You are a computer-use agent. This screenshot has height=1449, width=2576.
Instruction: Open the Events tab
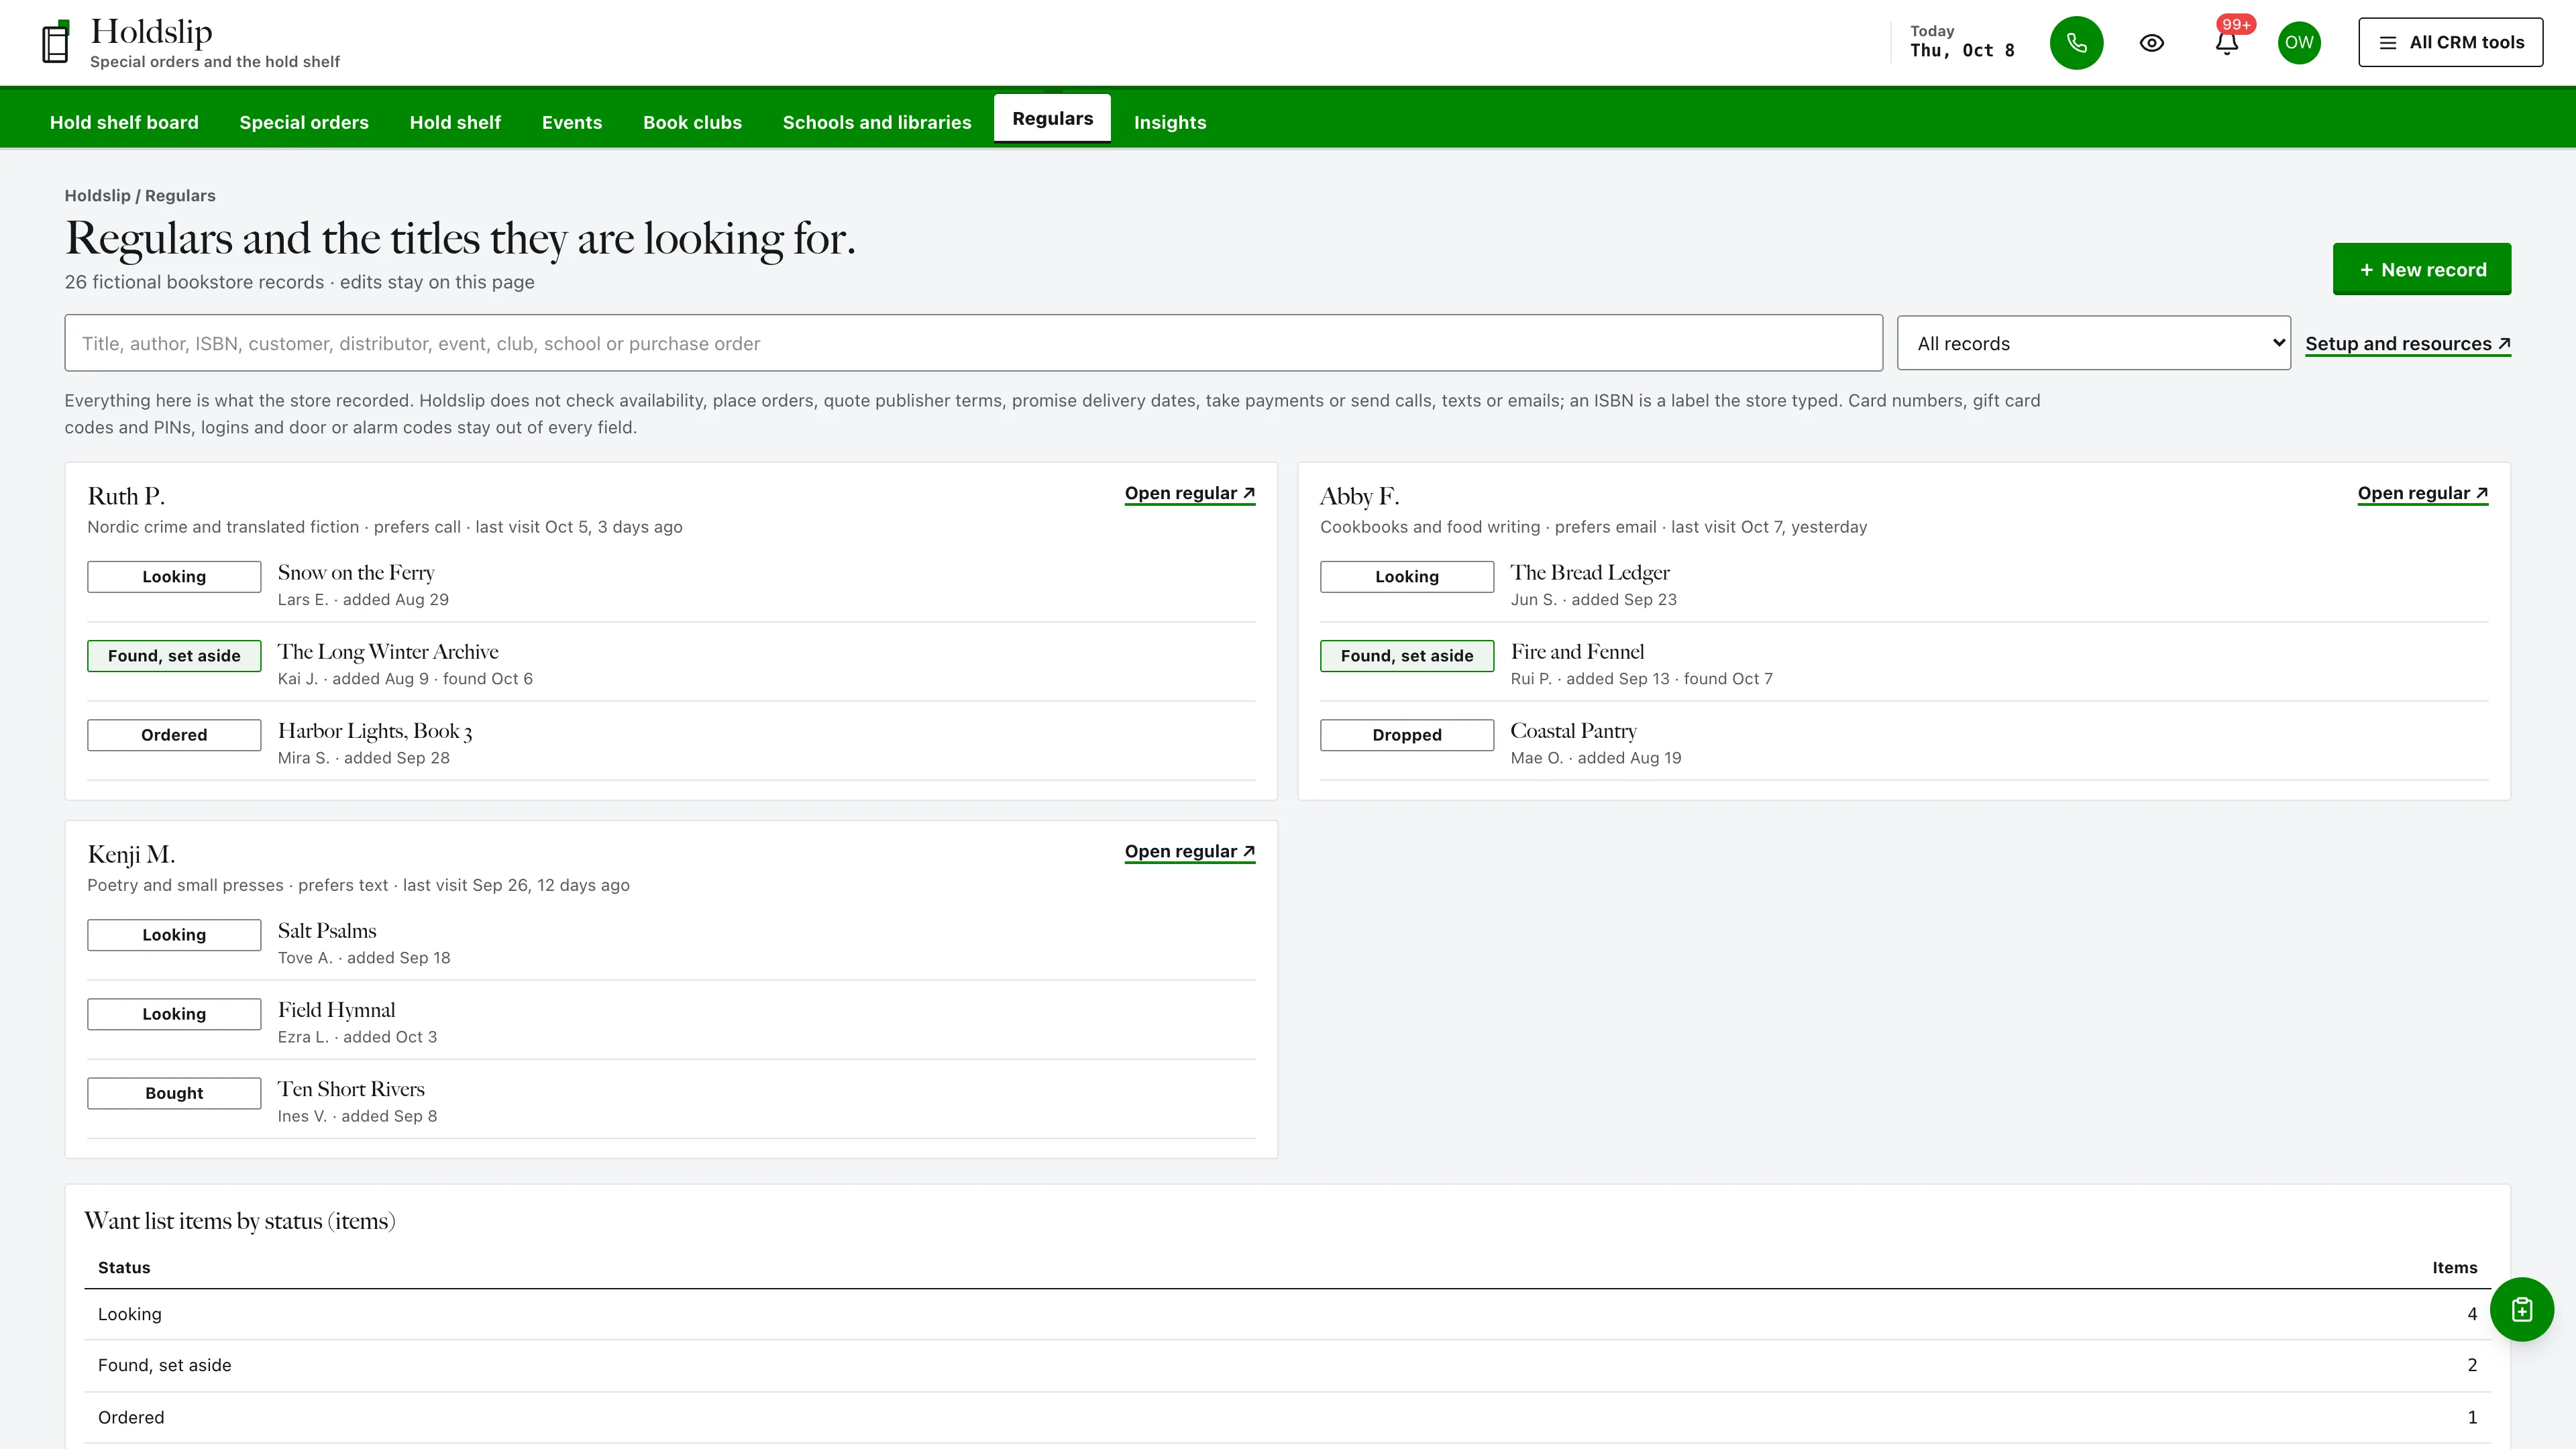pyautogui.click(x=572, y=122)
